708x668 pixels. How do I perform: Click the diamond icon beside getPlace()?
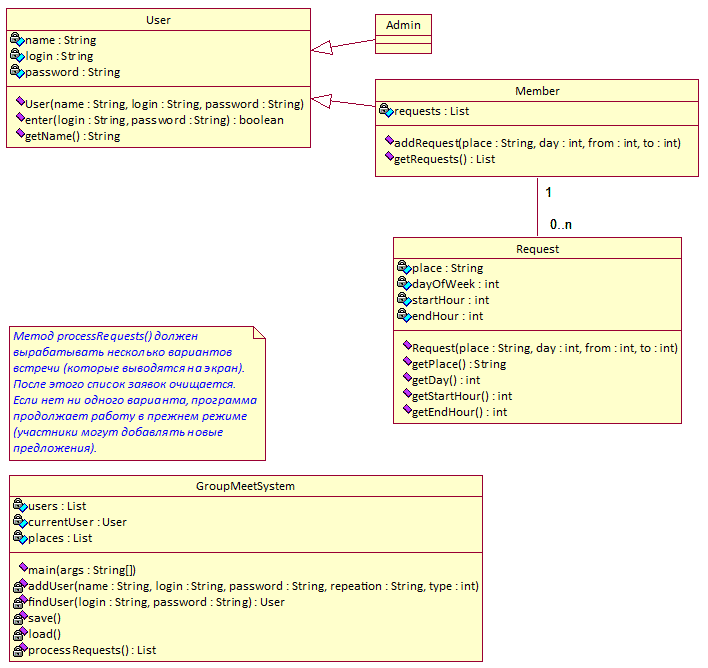pyautogui.click(x=407, y=361)
